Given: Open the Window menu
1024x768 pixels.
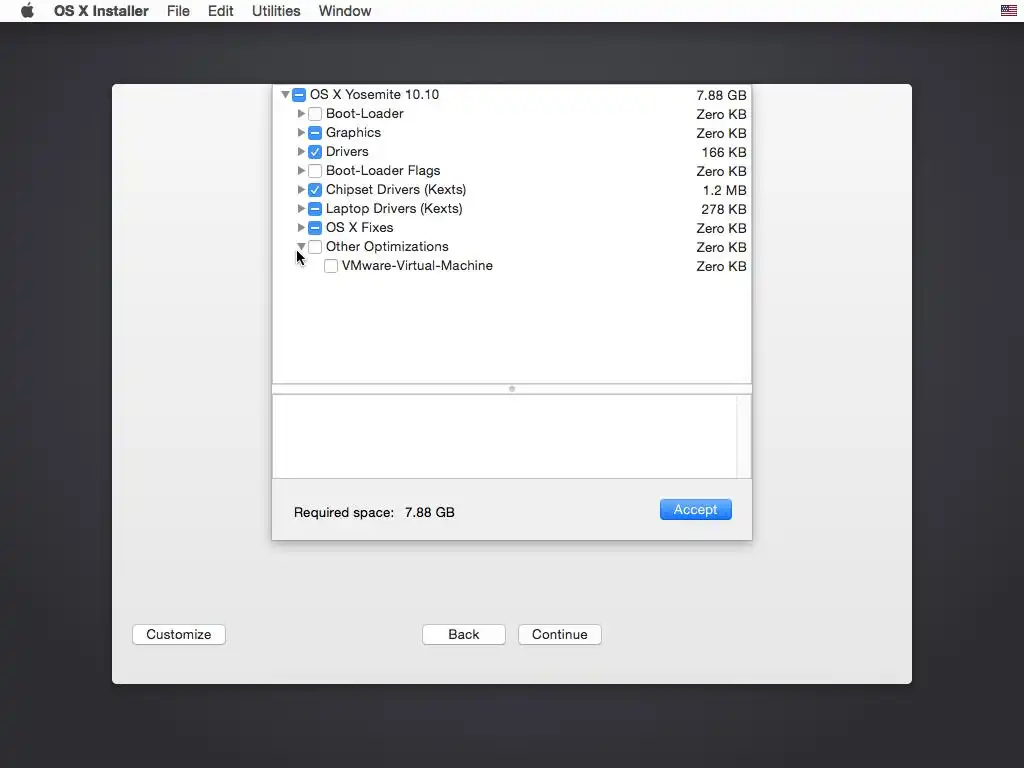Looking at the screenshot, I should [x=345, y=11].
